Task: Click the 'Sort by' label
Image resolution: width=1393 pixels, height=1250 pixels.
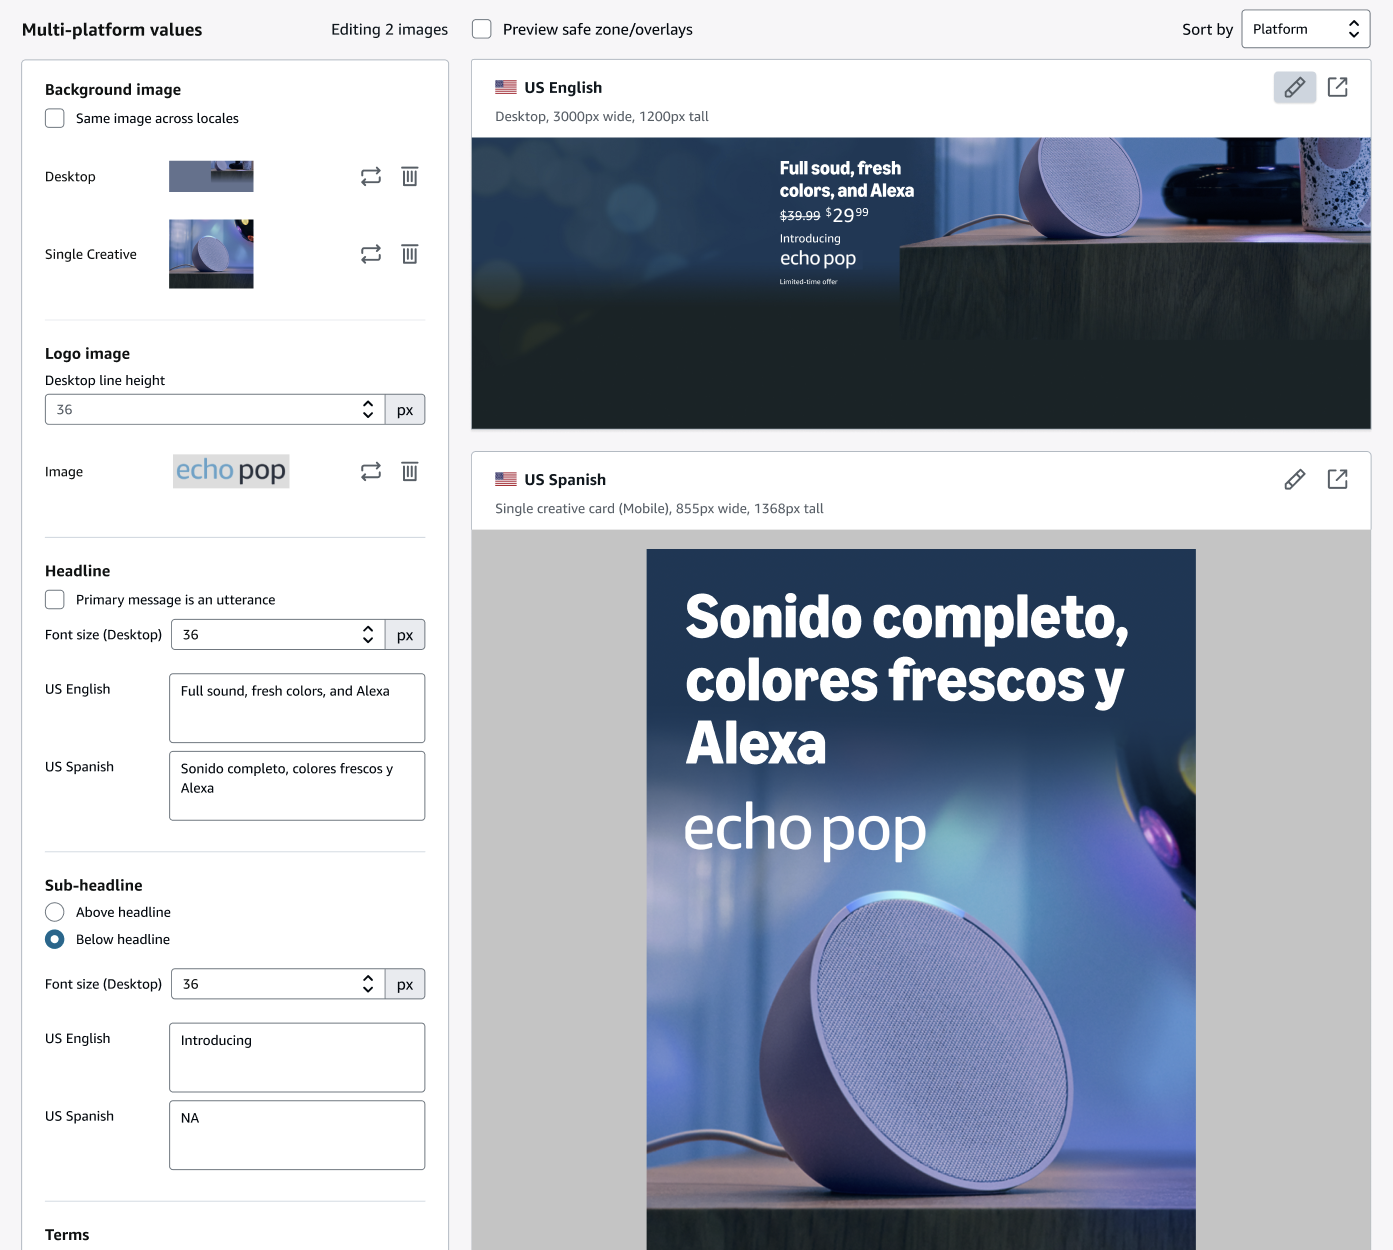Action: [x=1207, y=29]
